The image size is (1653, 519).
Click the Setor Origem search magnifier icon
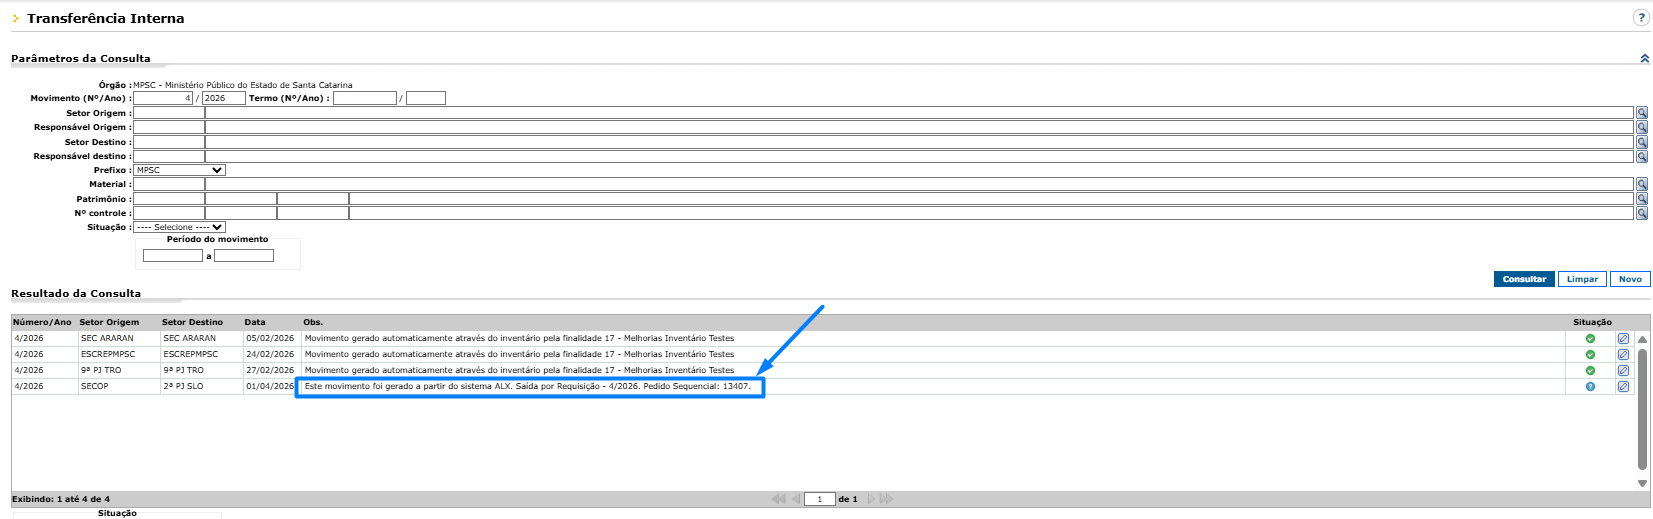pos(1641,113)
